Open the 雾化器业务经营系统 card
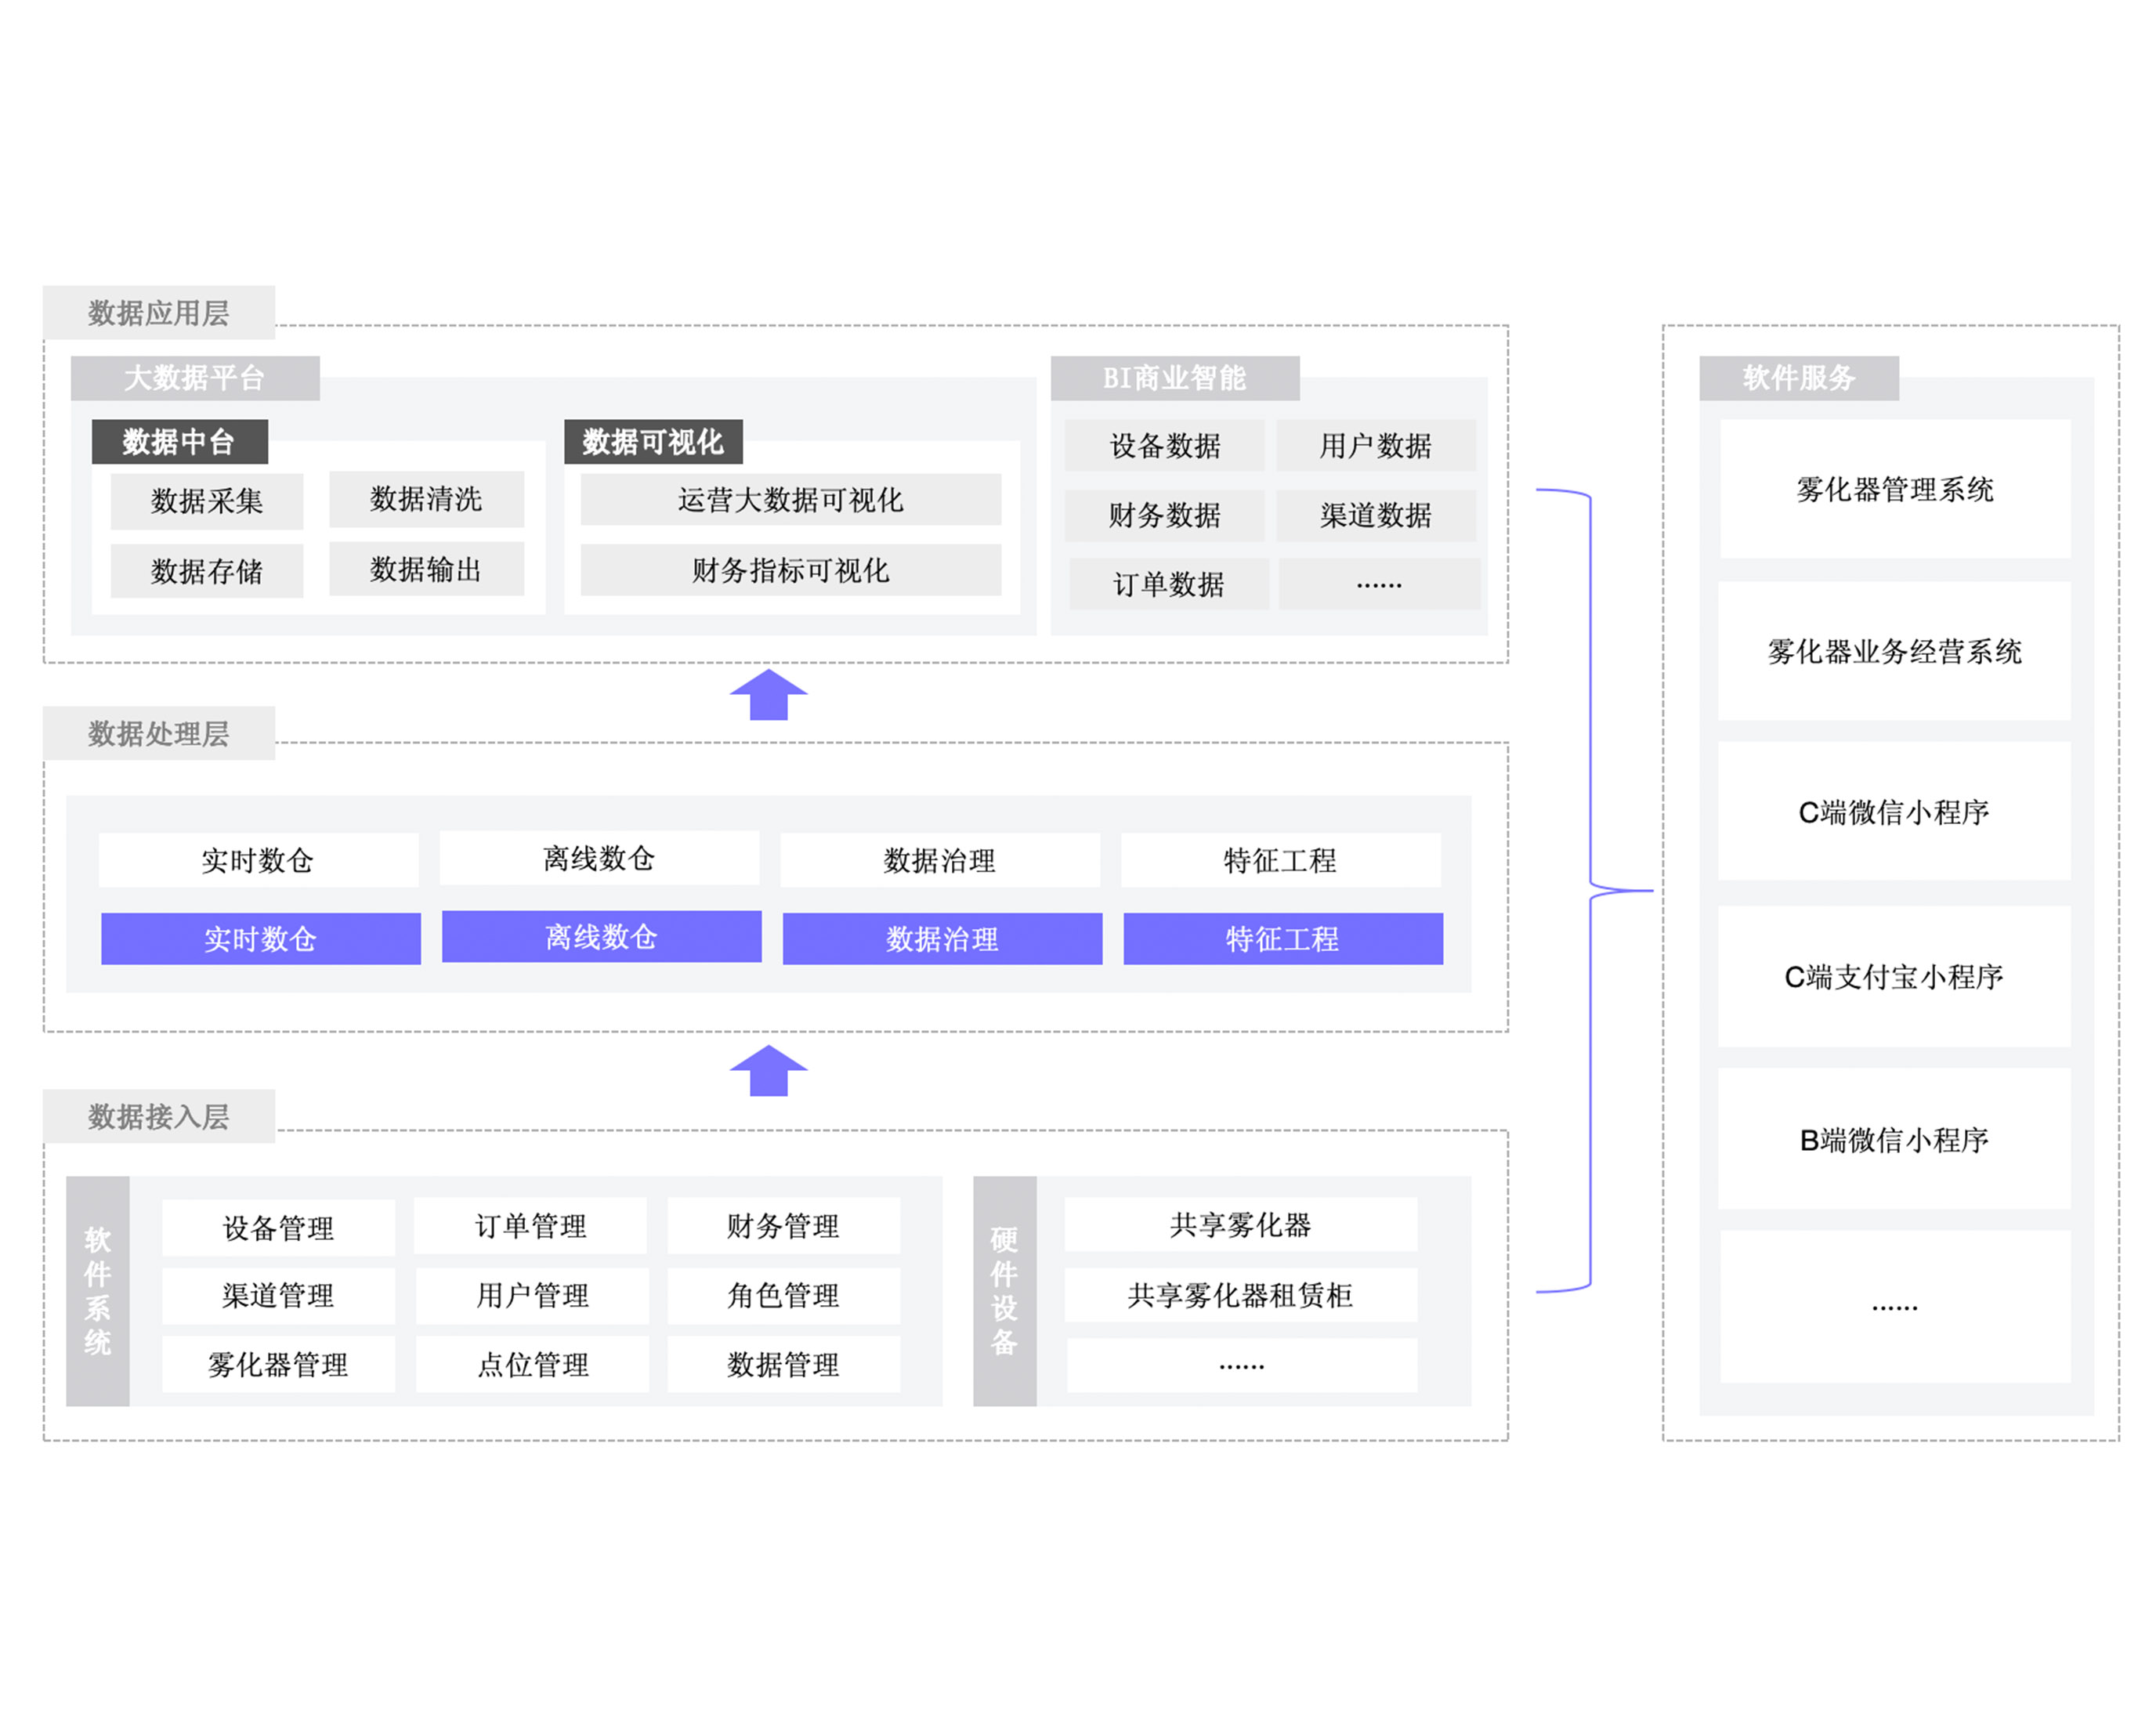This screenshot has width=2156, height=1725. pyautogui.click(x=1895, y=651)
